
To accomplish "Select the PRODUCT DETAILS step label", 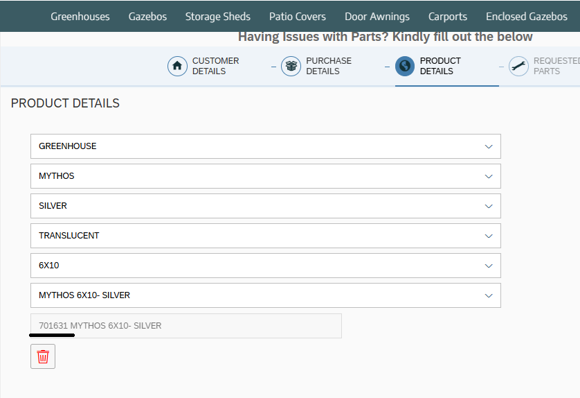I will pos(440,66).
